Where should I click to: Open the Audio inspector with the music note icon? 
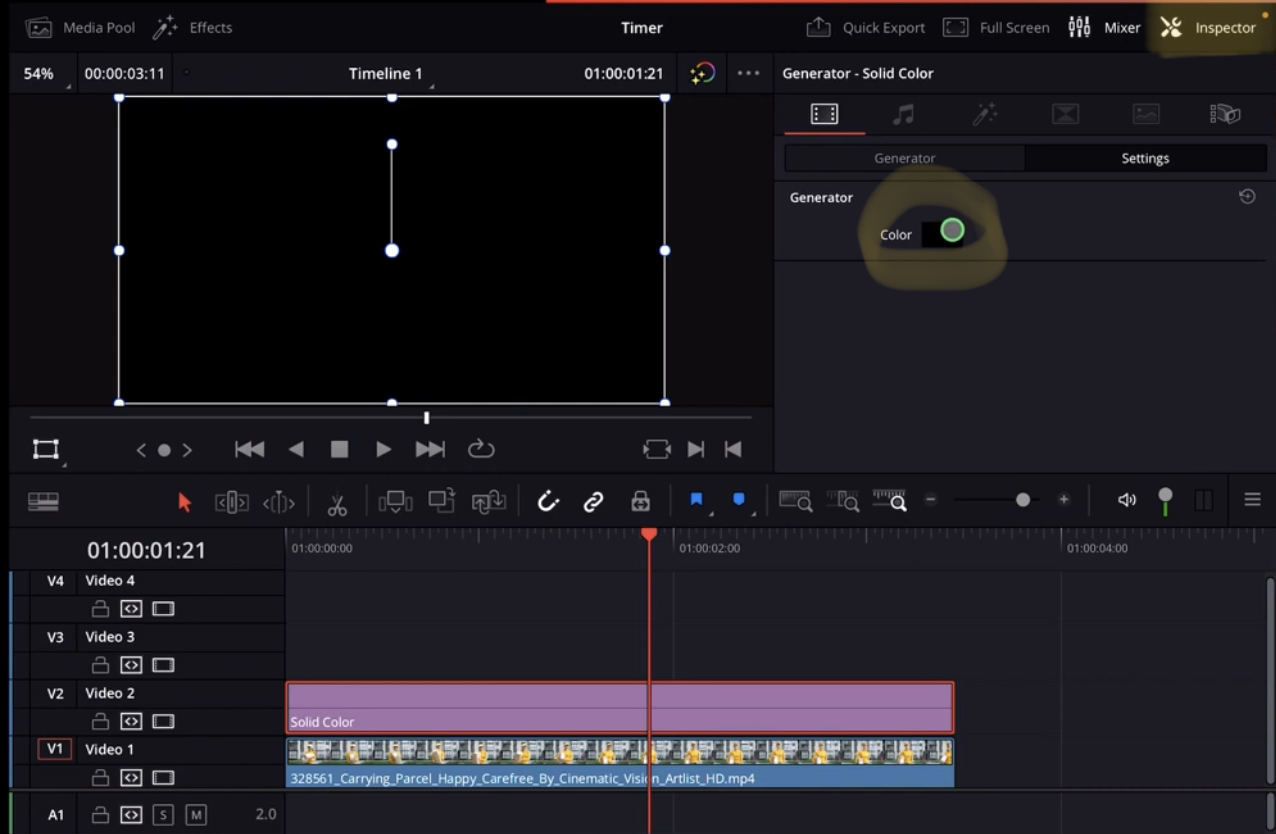[x=904, y=113]
